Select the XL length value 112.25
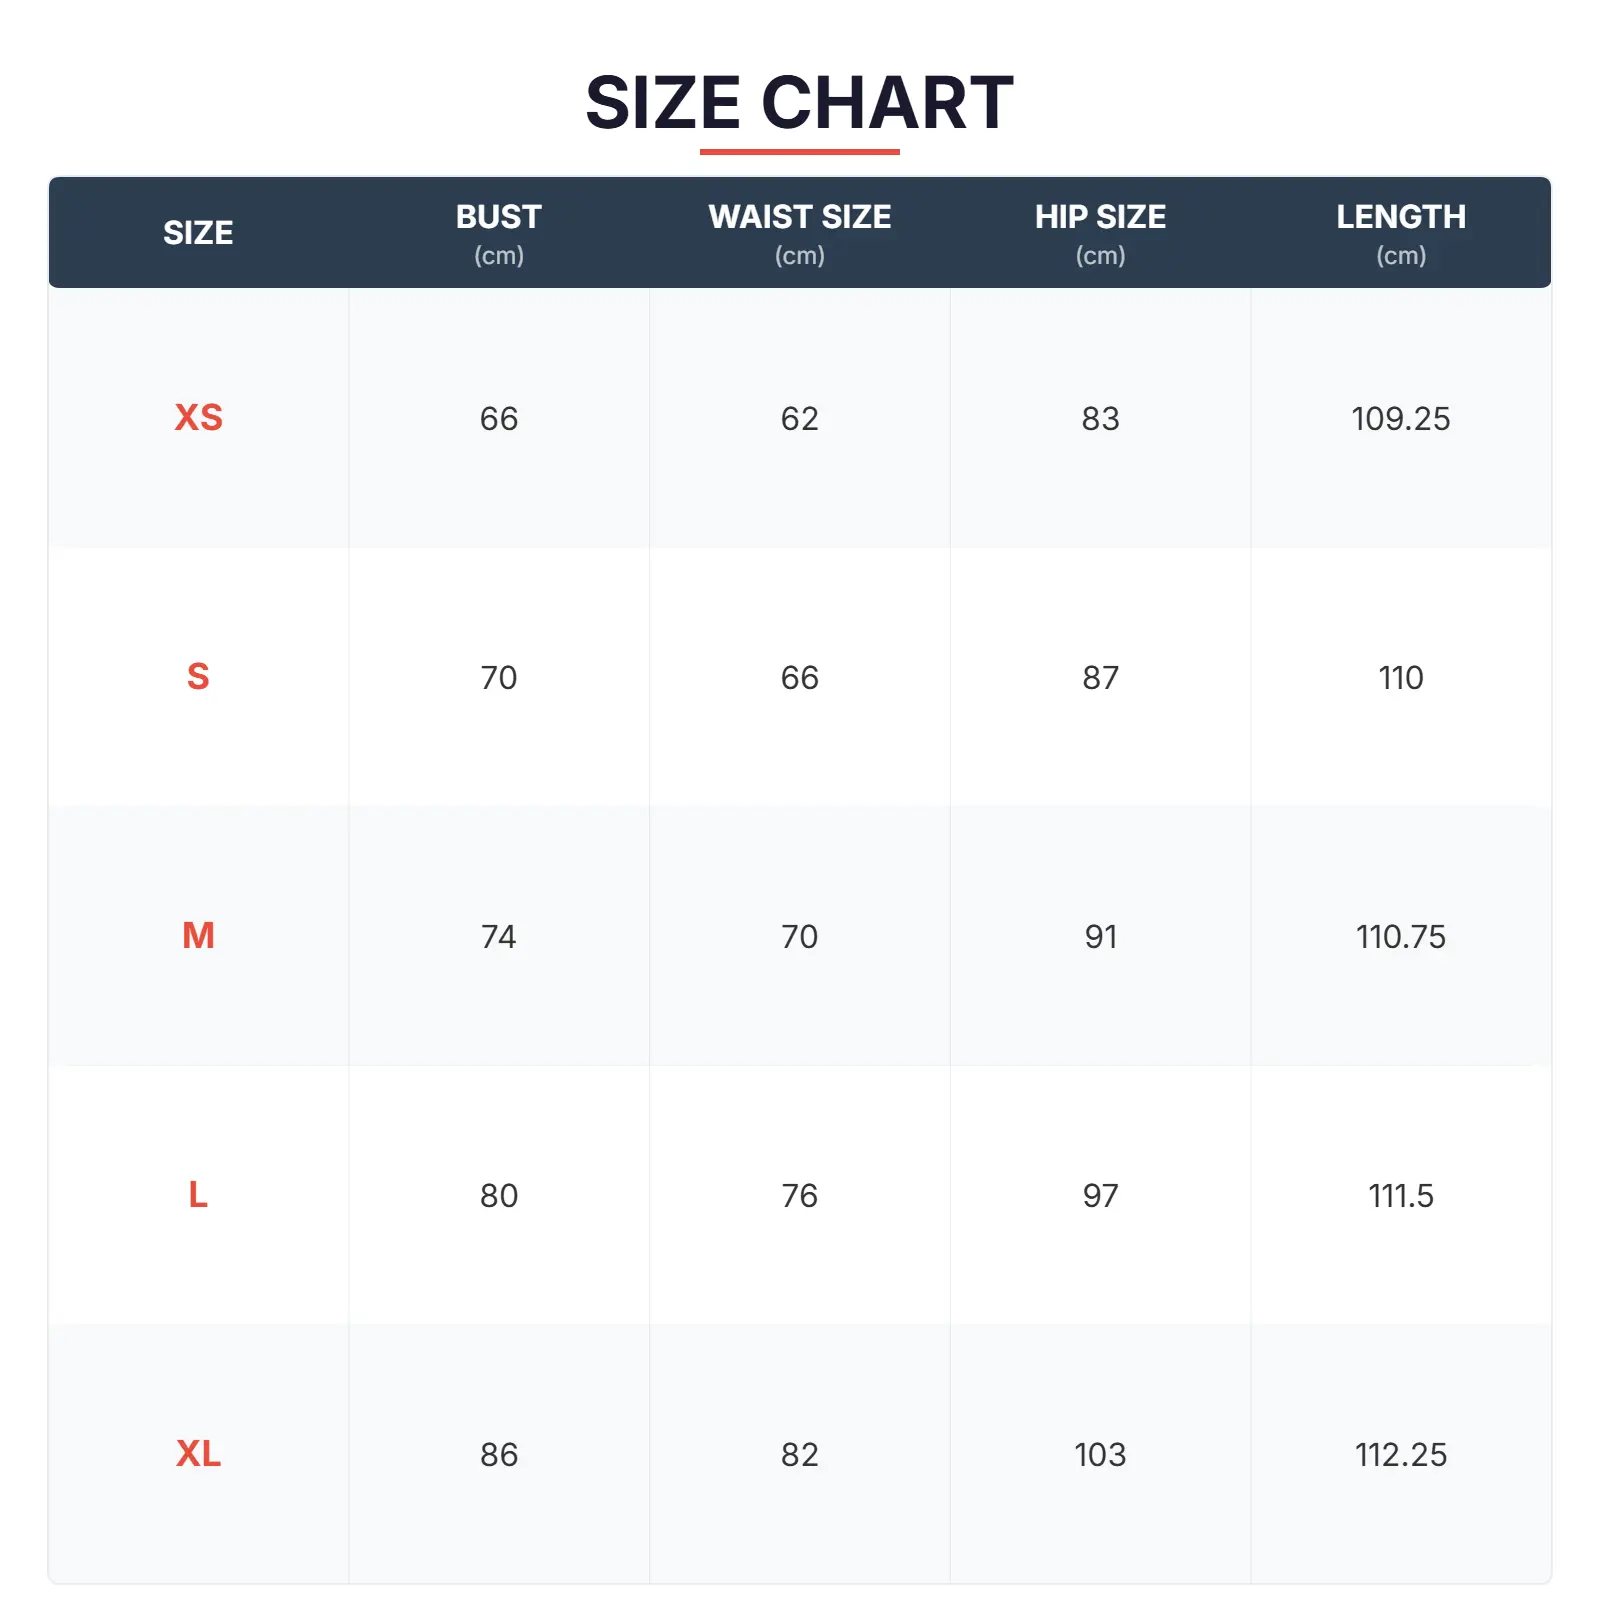 pyautogui.click(x=1400, y=1455)
